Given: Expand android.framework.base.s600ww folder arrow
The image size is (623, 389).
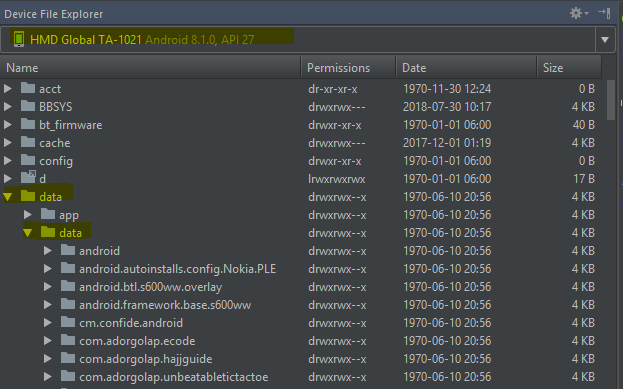Looking at the screenshot, I should 48,305.
